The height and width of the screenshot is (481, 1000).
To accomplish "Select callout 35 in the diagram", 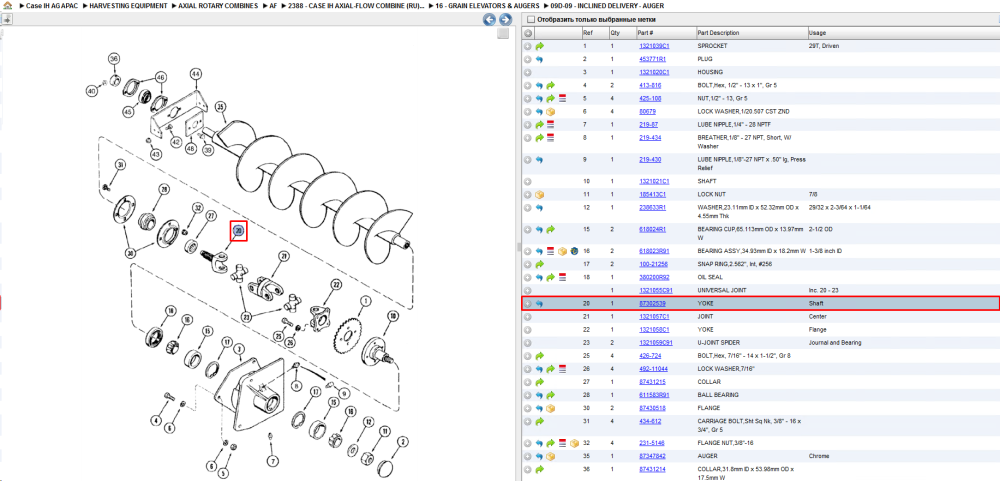I will pyautogui.click(x=221, y=107).
